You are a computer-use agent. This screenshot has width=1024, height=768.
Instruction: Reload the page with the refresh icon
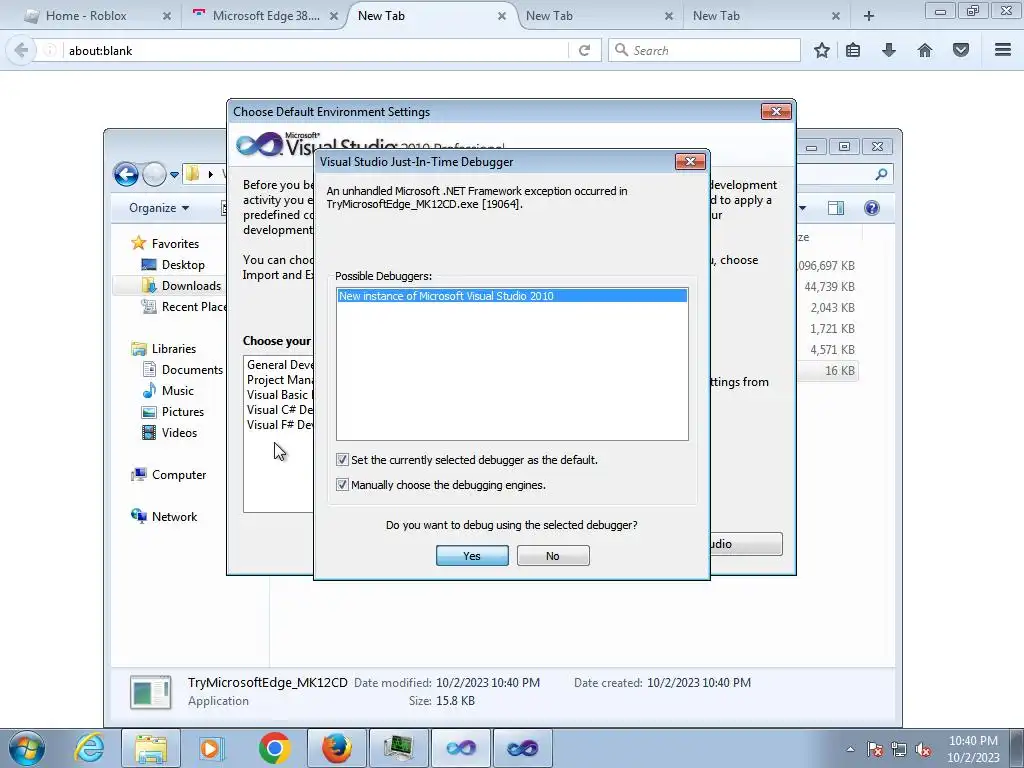[x=584, y=50]
